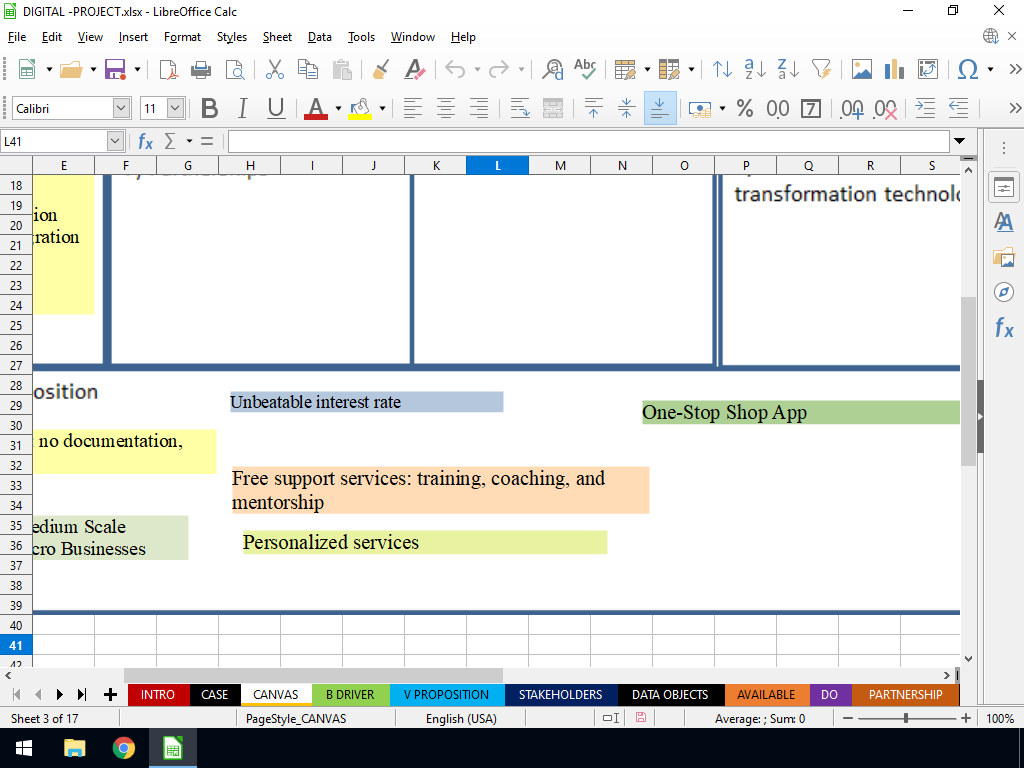Click zoom out minus button
Screen dimensions: 1024x768
coord(848,718)
